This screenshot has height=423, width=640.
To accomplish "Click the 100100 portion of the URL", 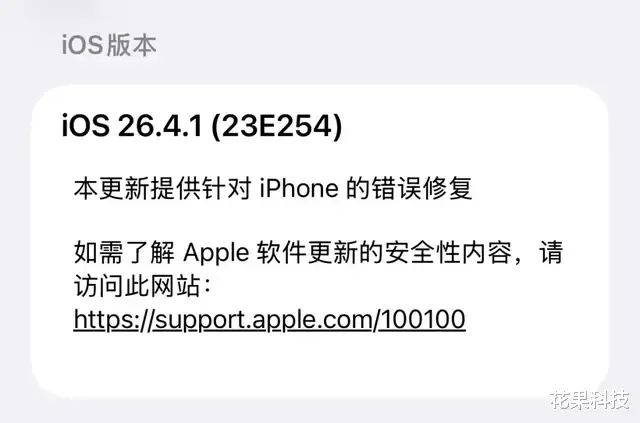I will 422,319.
